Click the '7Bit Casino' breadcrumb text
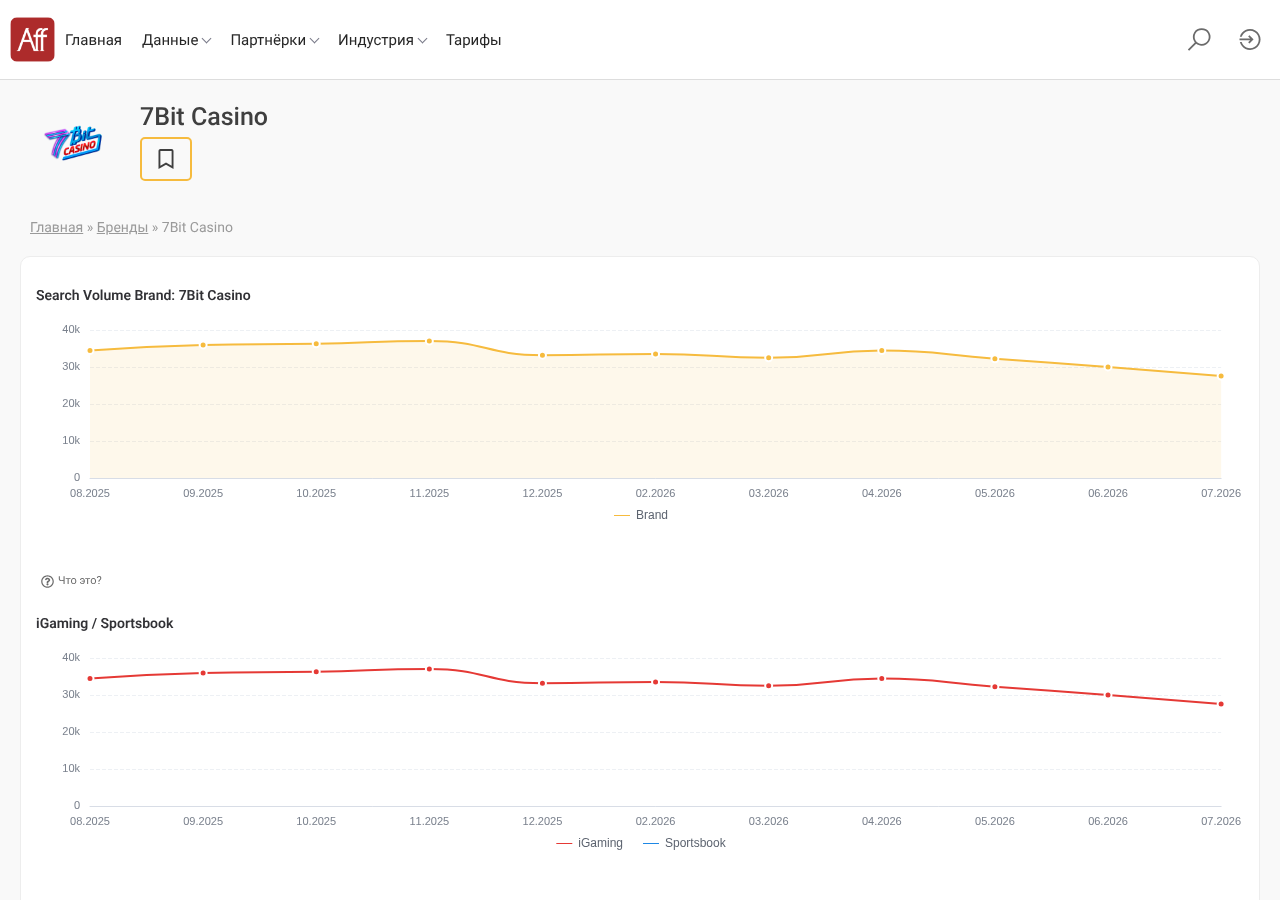This screenshot has height=900, width=1280. [x=197, y=228]
